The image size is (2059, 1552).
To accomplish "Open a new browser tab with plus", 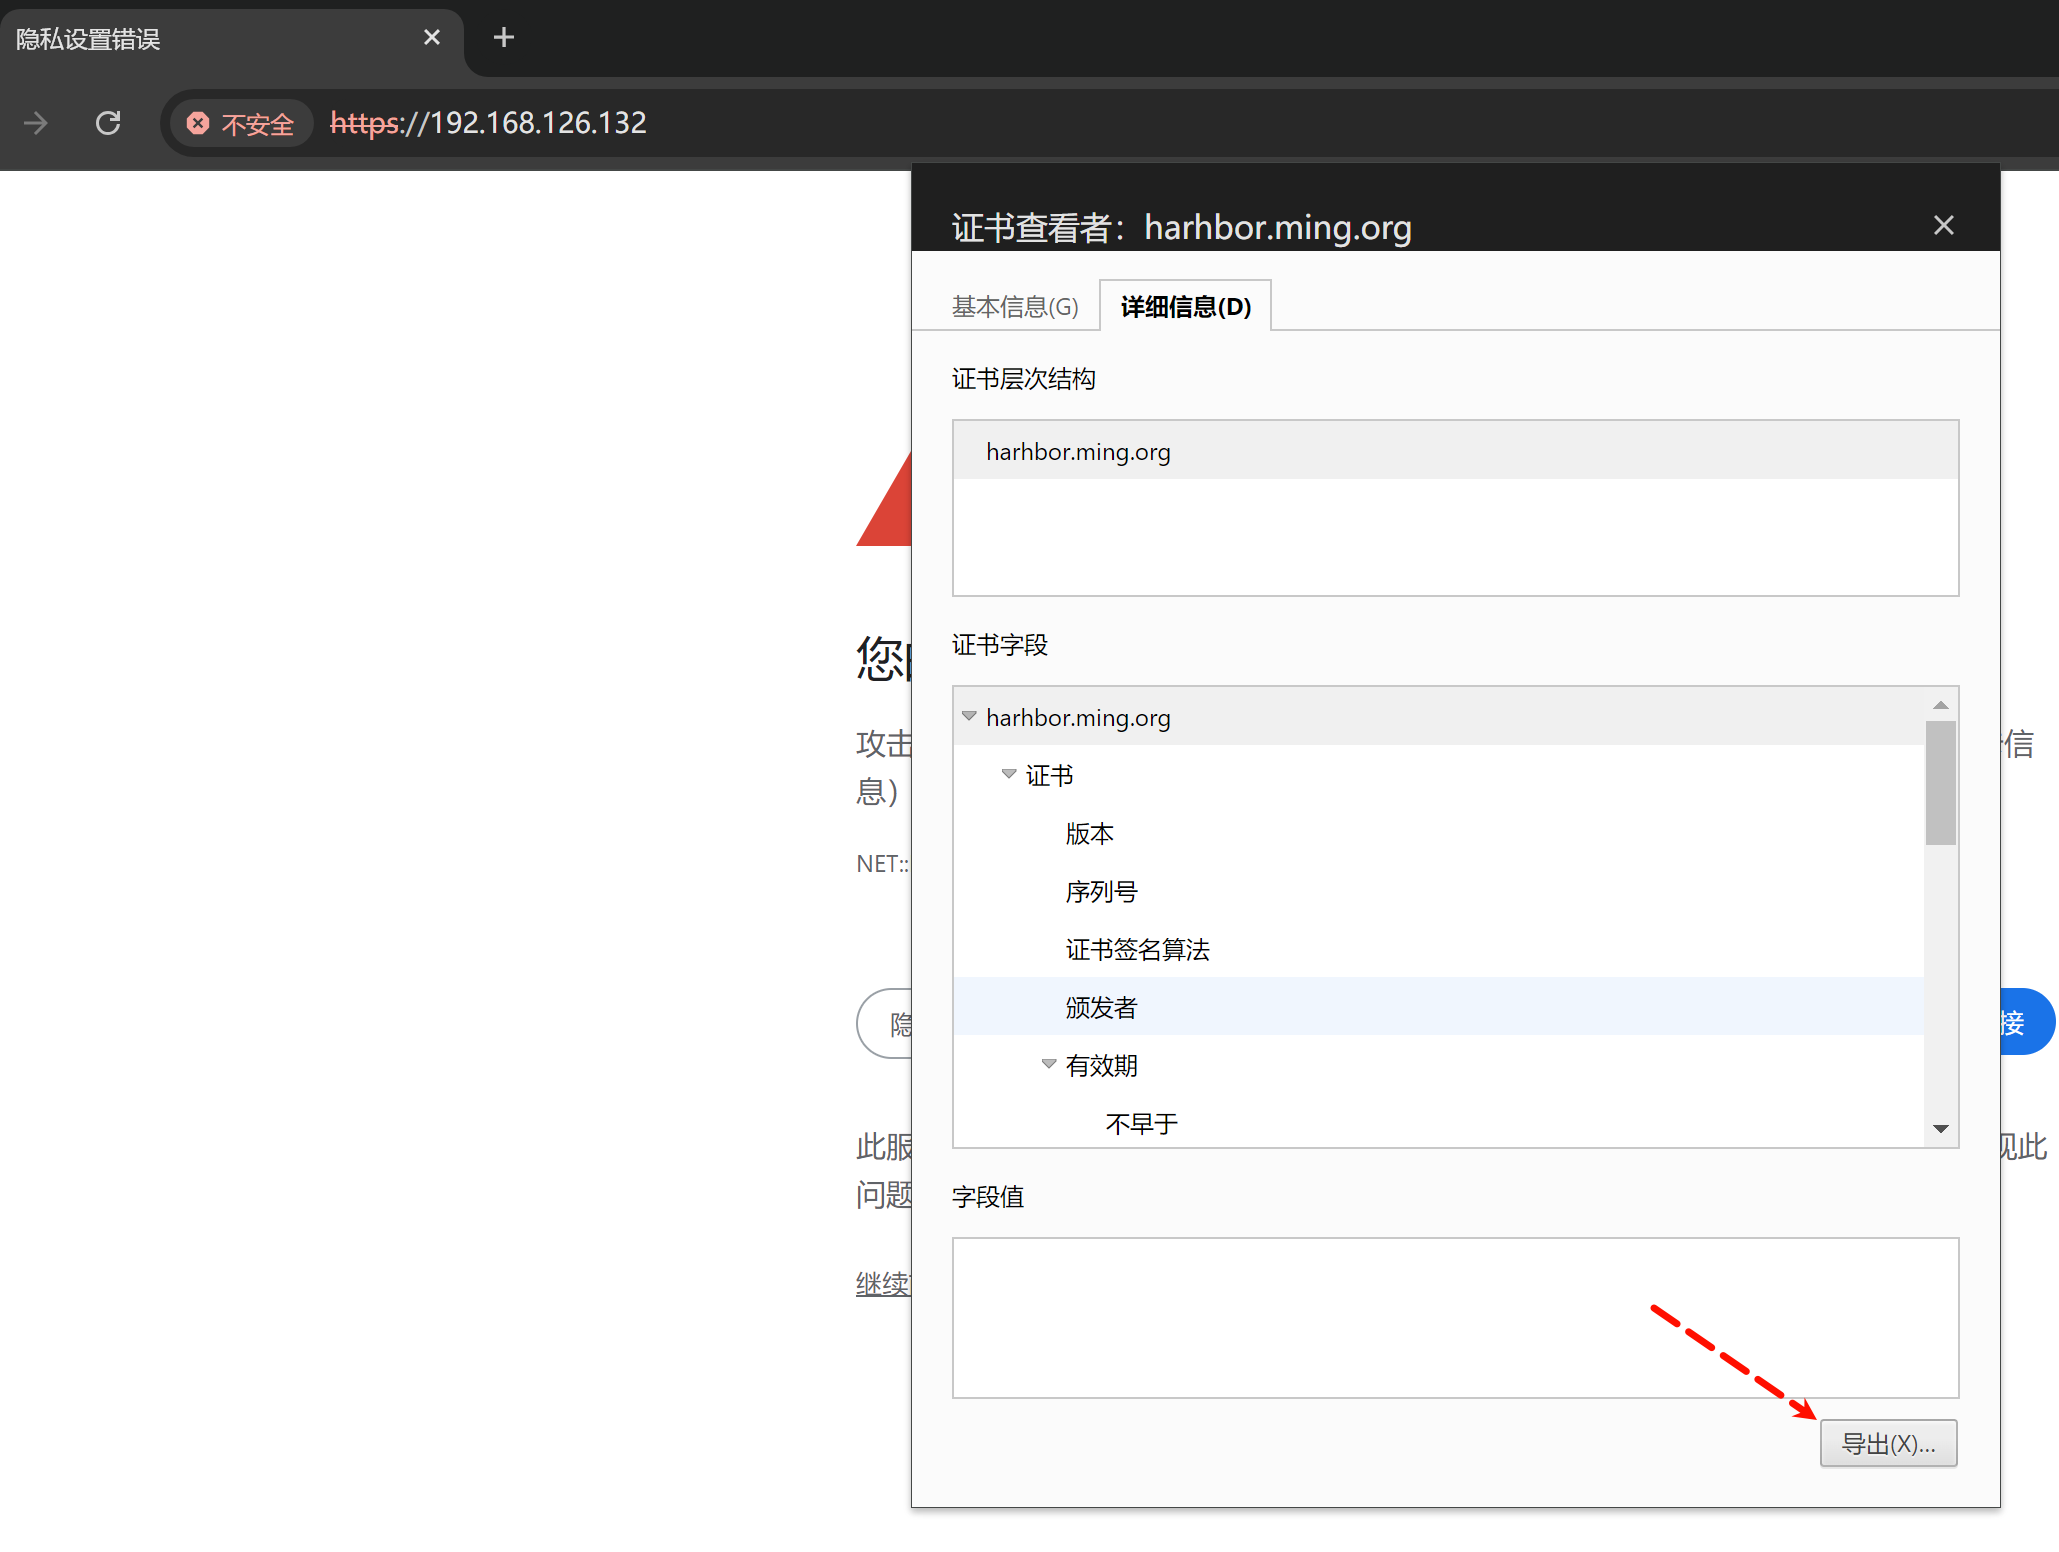I will (x=504, y=38).
